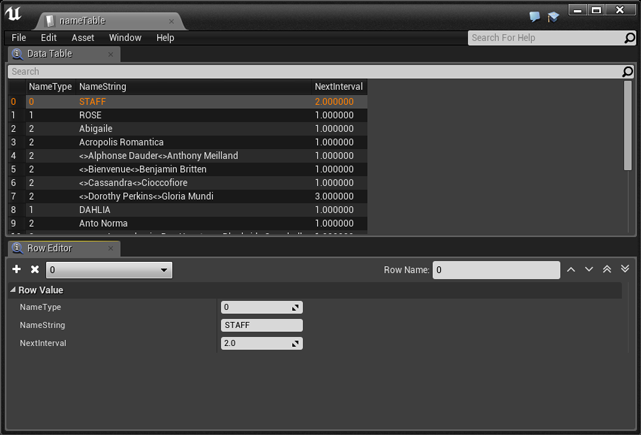Click the Search For Help magnifier icon
This screenshot has width=641, height=435.
click(x=630, y=38)
